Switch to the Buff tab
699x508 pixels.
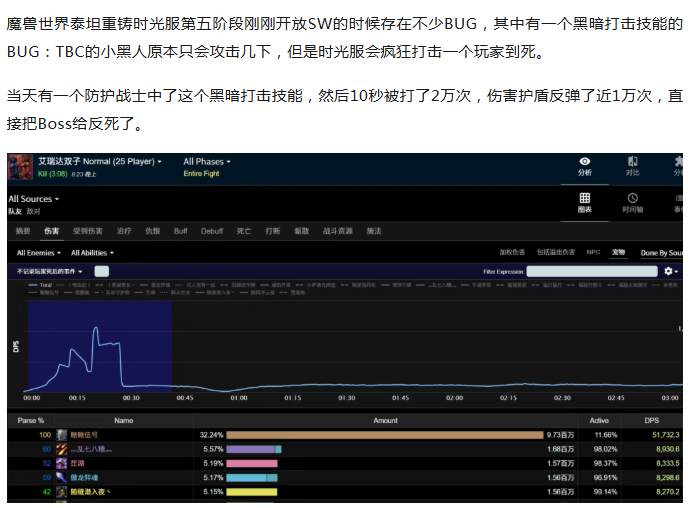coord(181,231)
